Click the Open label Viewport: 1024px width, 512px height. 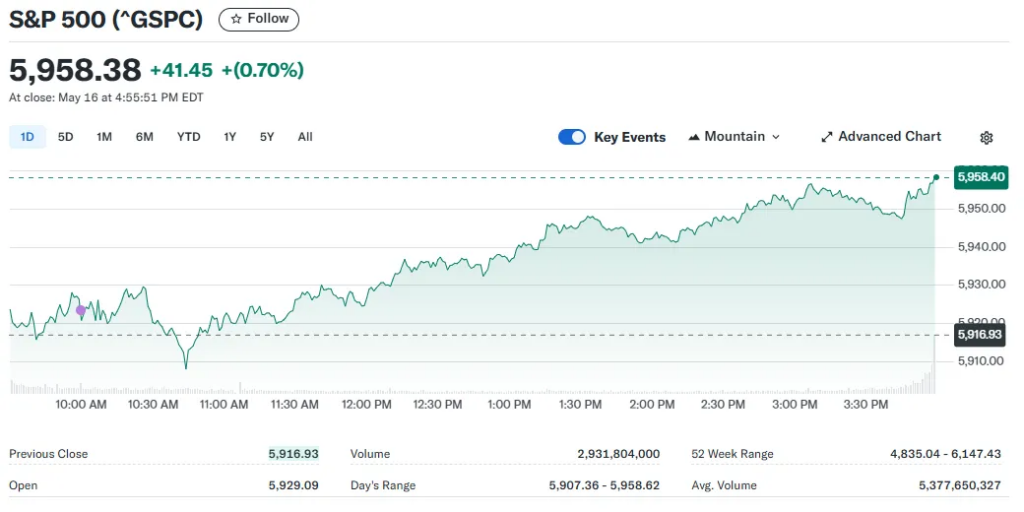point(23,486)
